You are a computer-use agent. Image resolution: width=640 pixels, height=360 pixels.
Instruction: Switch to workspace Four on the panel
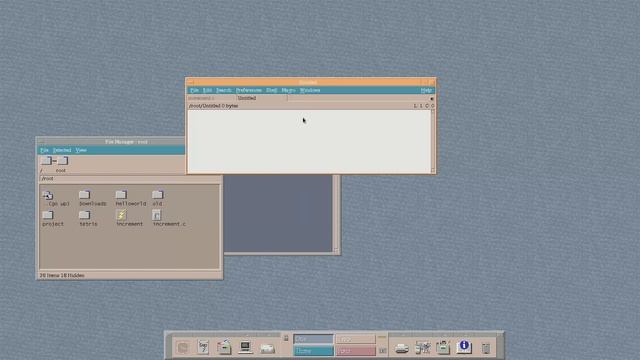[355, 351]
